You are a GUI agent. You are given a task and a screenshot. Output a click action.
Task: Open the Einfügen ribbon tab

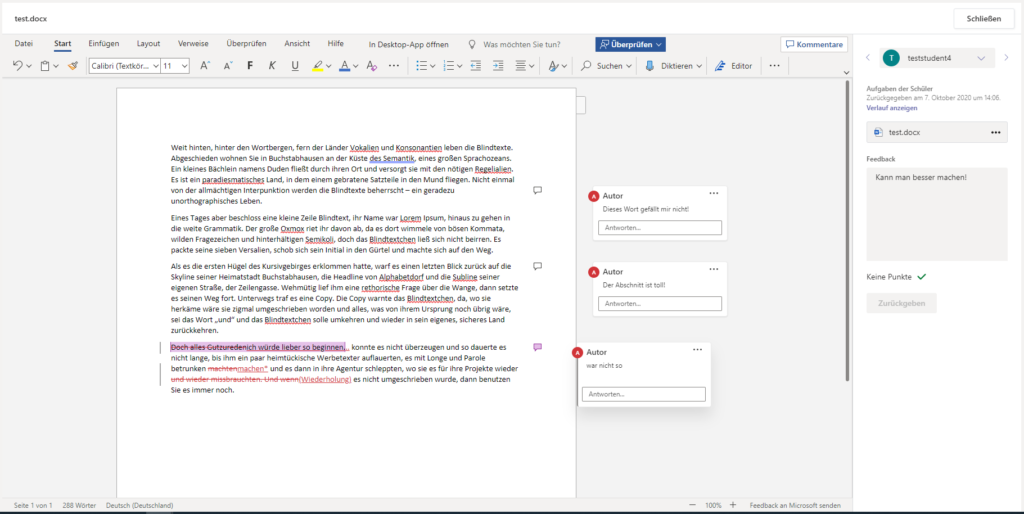(x=104, y=44)
